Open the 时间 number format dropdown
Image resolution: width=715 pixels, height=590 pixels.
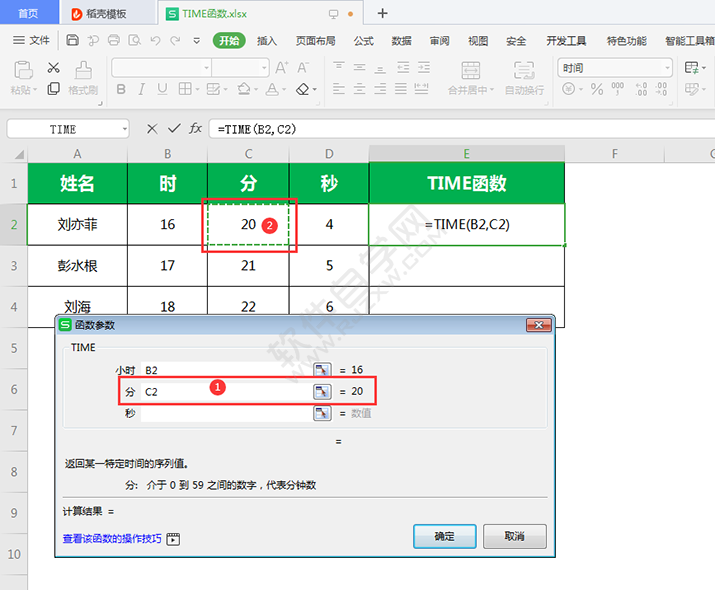click(x=667, y=68)
